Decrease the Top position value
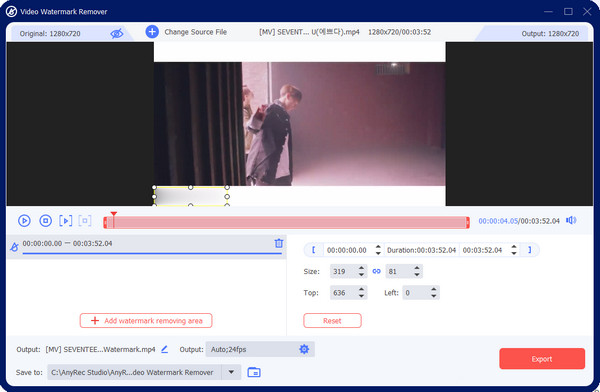 click(361, 296)
